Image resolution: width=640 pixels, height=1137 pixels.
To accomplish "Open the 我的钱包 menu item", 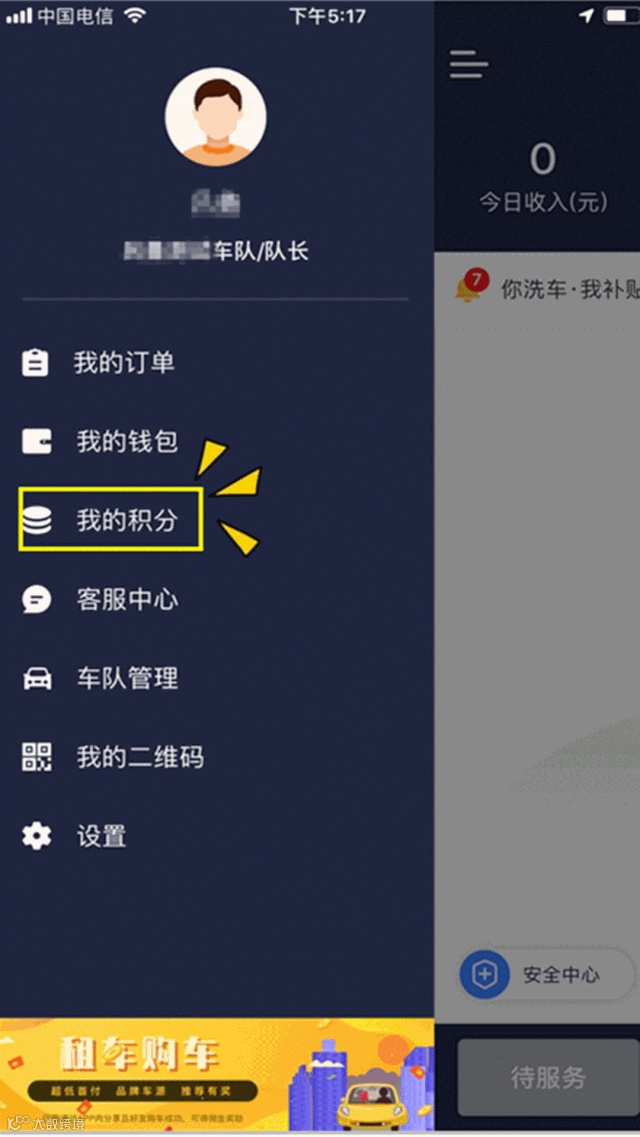I will click(x=127, y=441).
